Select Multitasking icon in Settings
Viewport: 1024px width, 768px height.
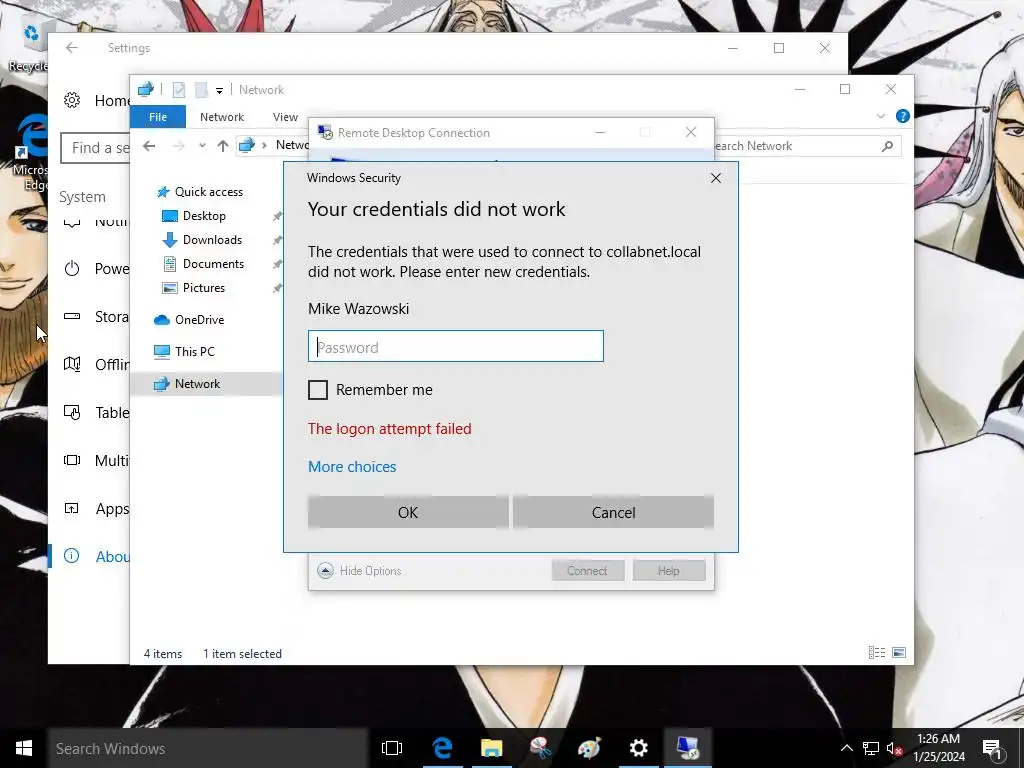tap(72, 460)
